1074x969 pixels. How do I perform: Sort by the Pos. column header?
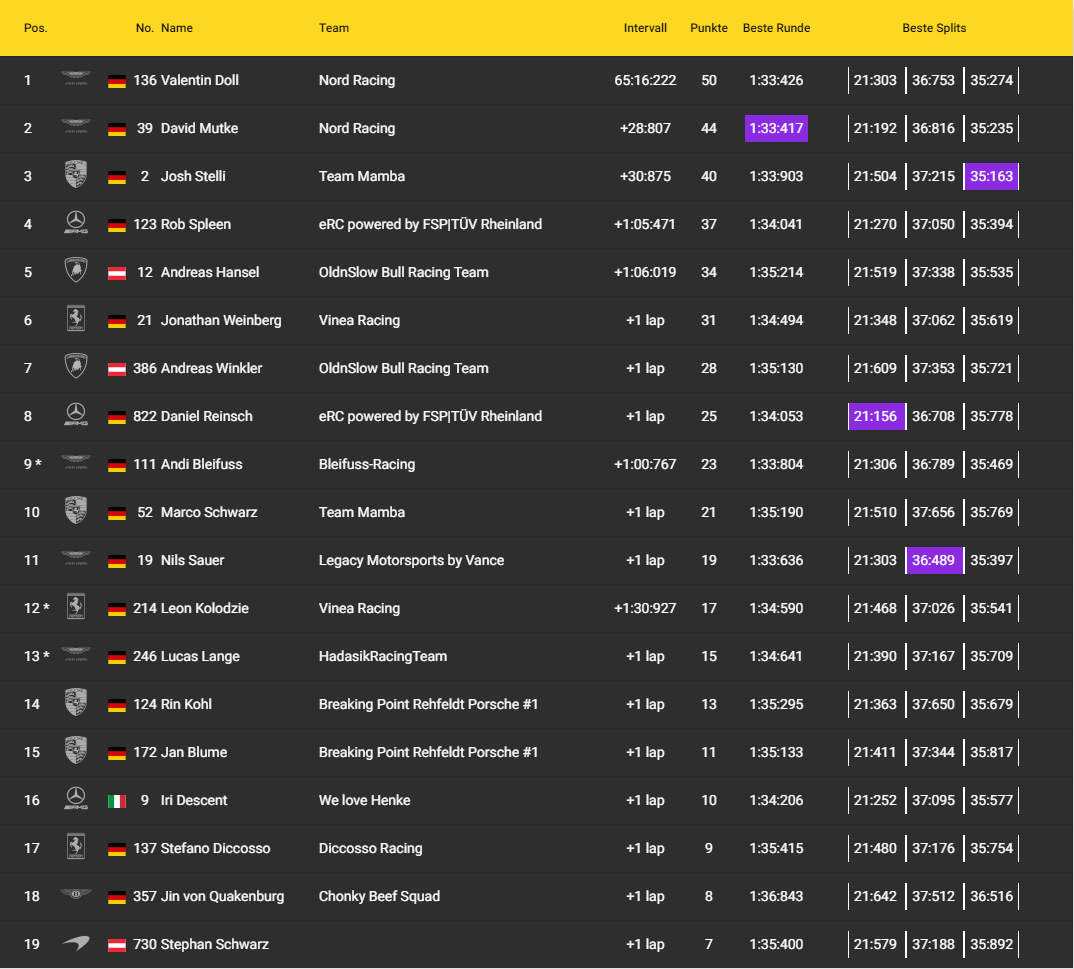pyautogui.click(x=36, y=28)
